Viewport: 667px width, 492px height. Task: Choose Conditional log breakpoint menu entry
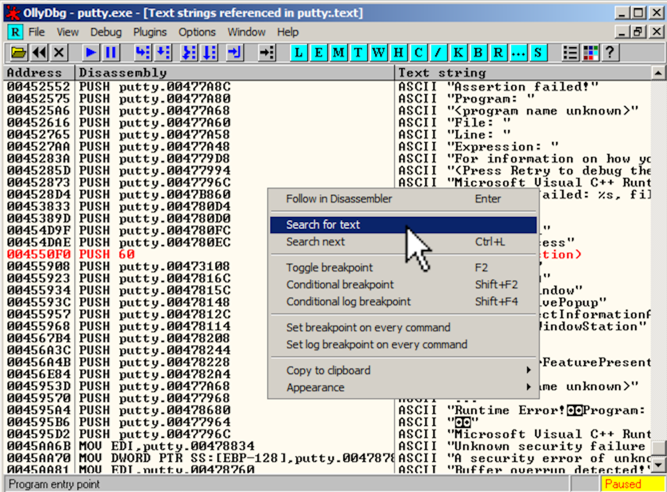tap(403, 301)
